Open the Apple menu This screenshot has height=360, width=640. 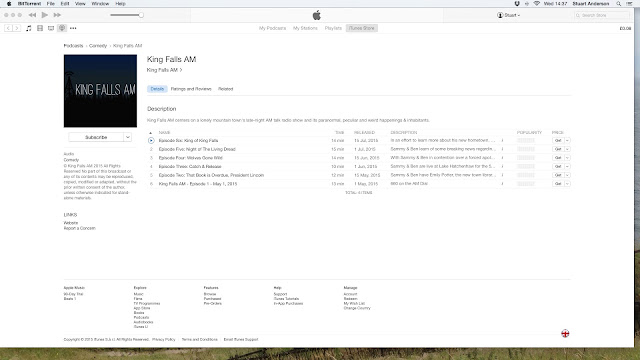9,4
